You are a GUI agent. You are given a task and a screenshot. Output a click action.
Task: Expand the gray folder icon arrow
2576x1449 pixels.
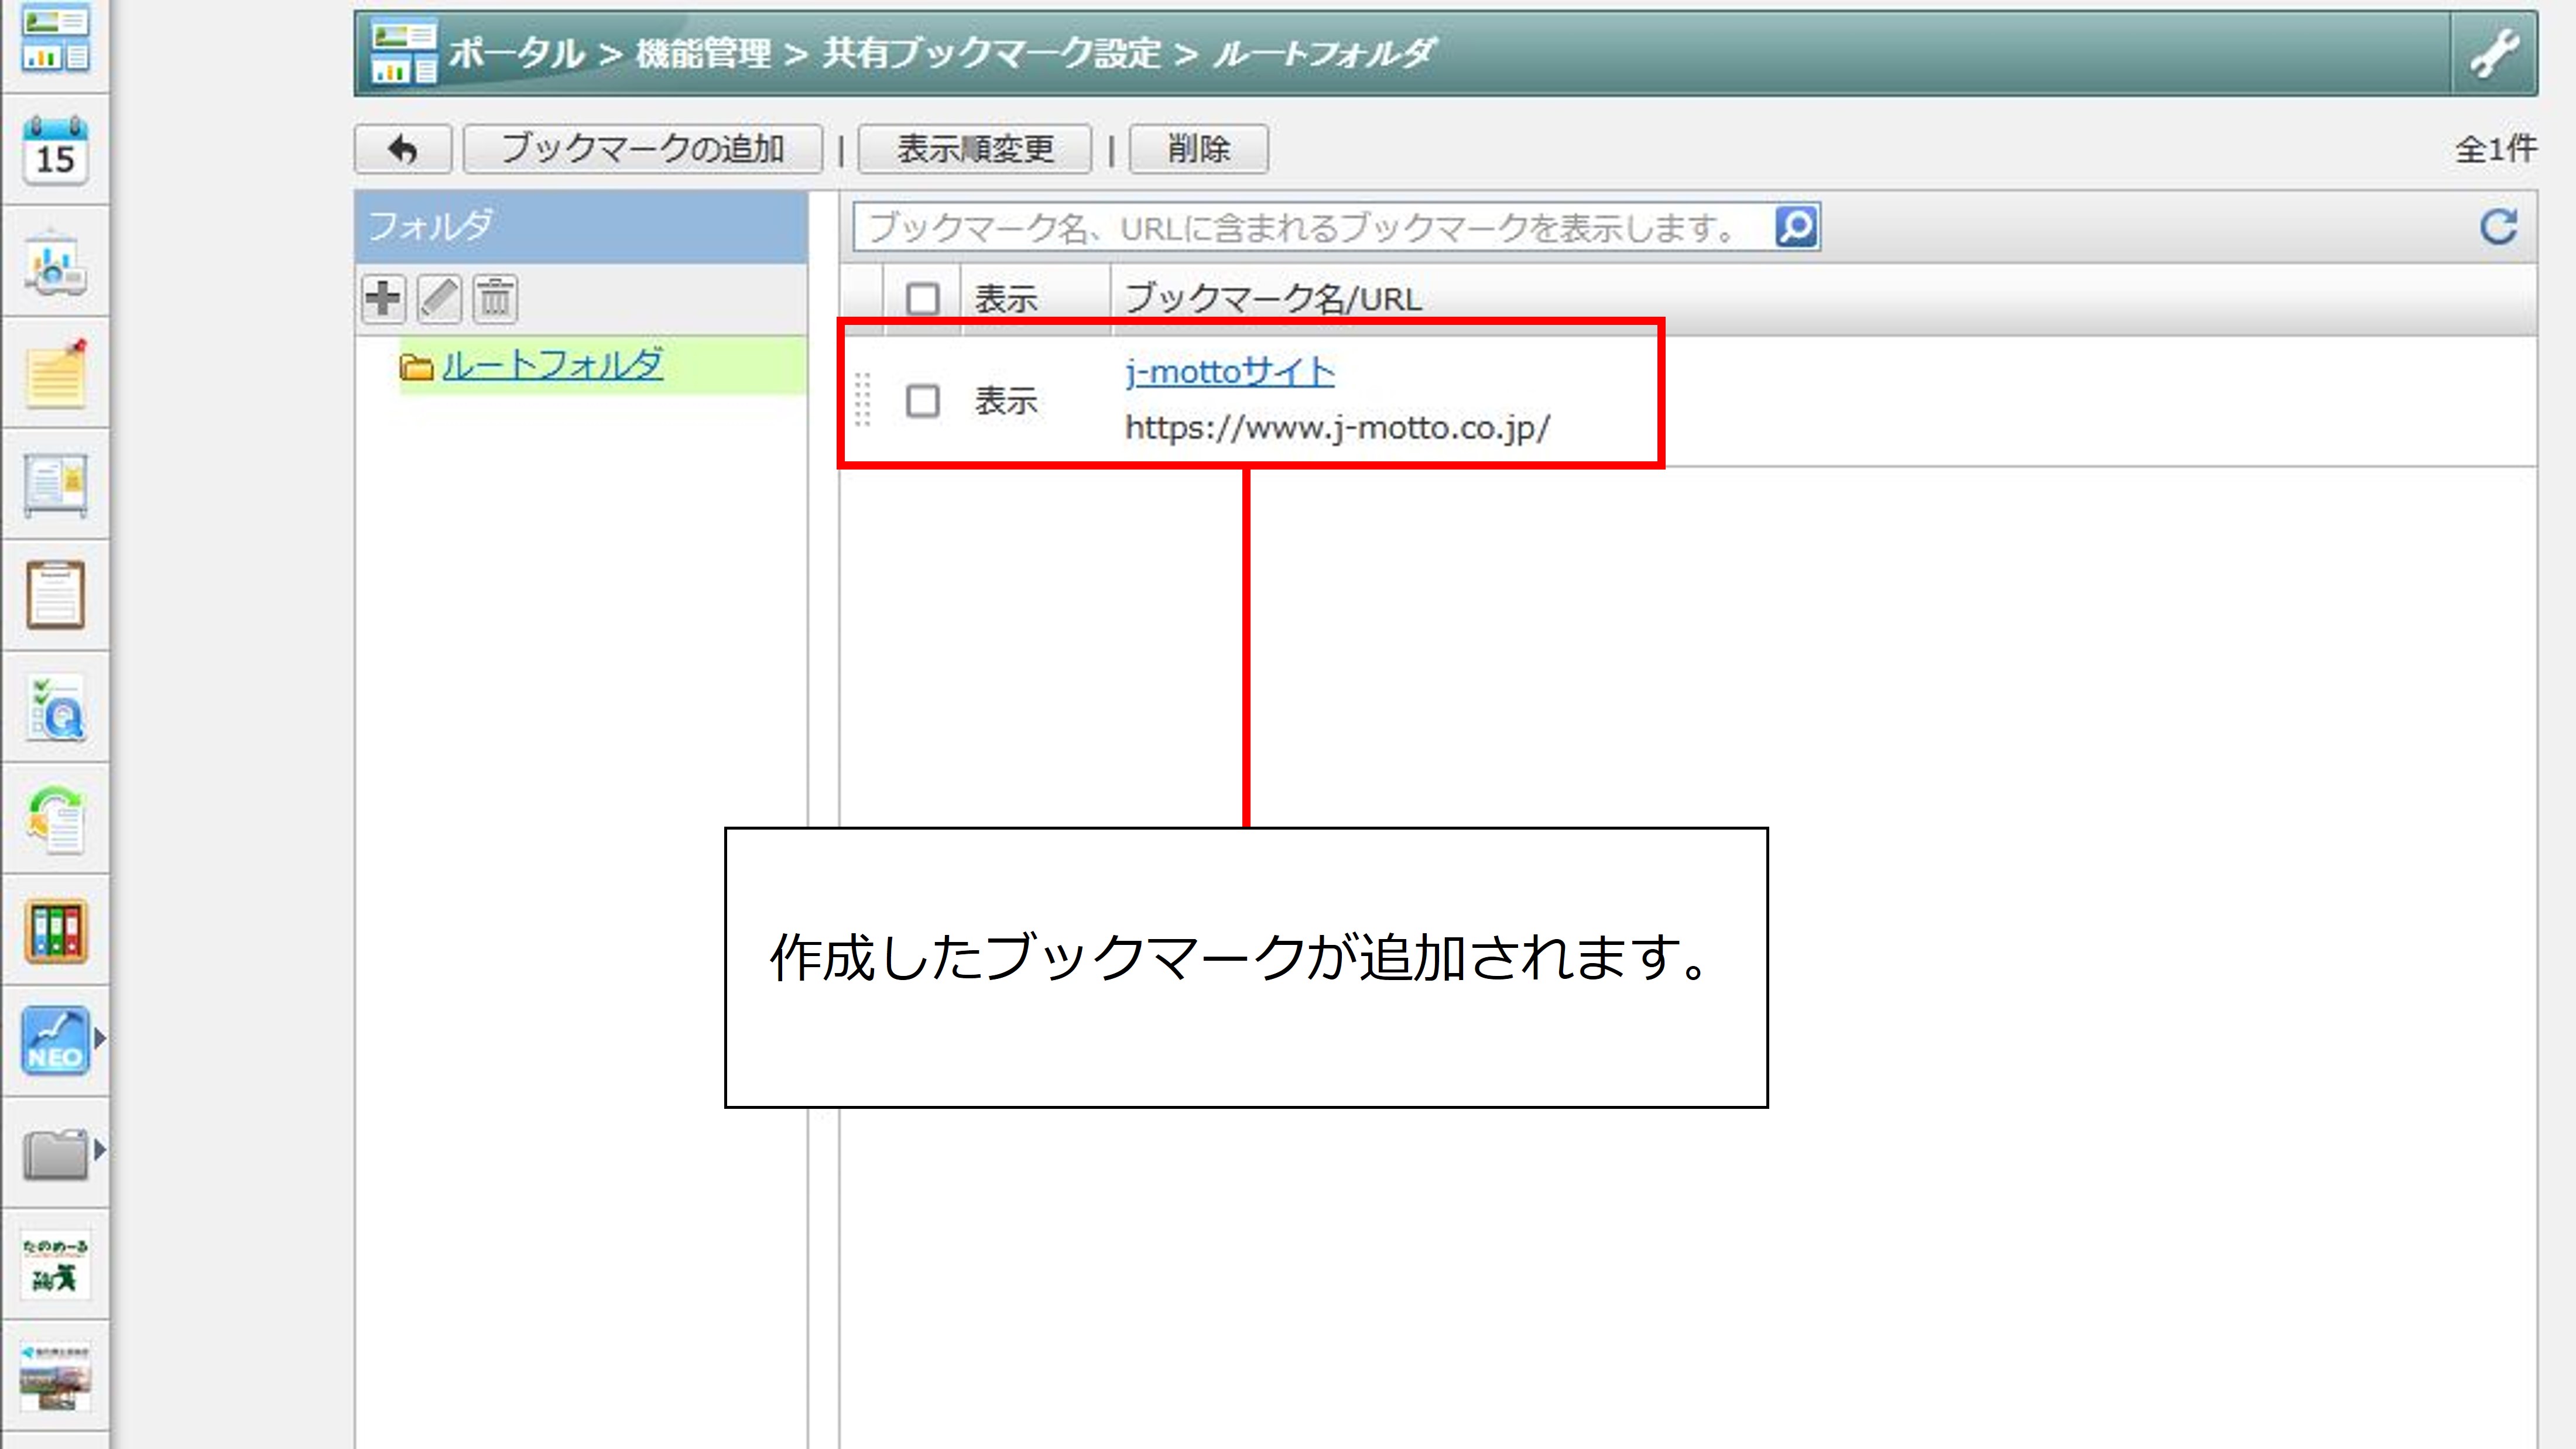[x=99, y=1150]
